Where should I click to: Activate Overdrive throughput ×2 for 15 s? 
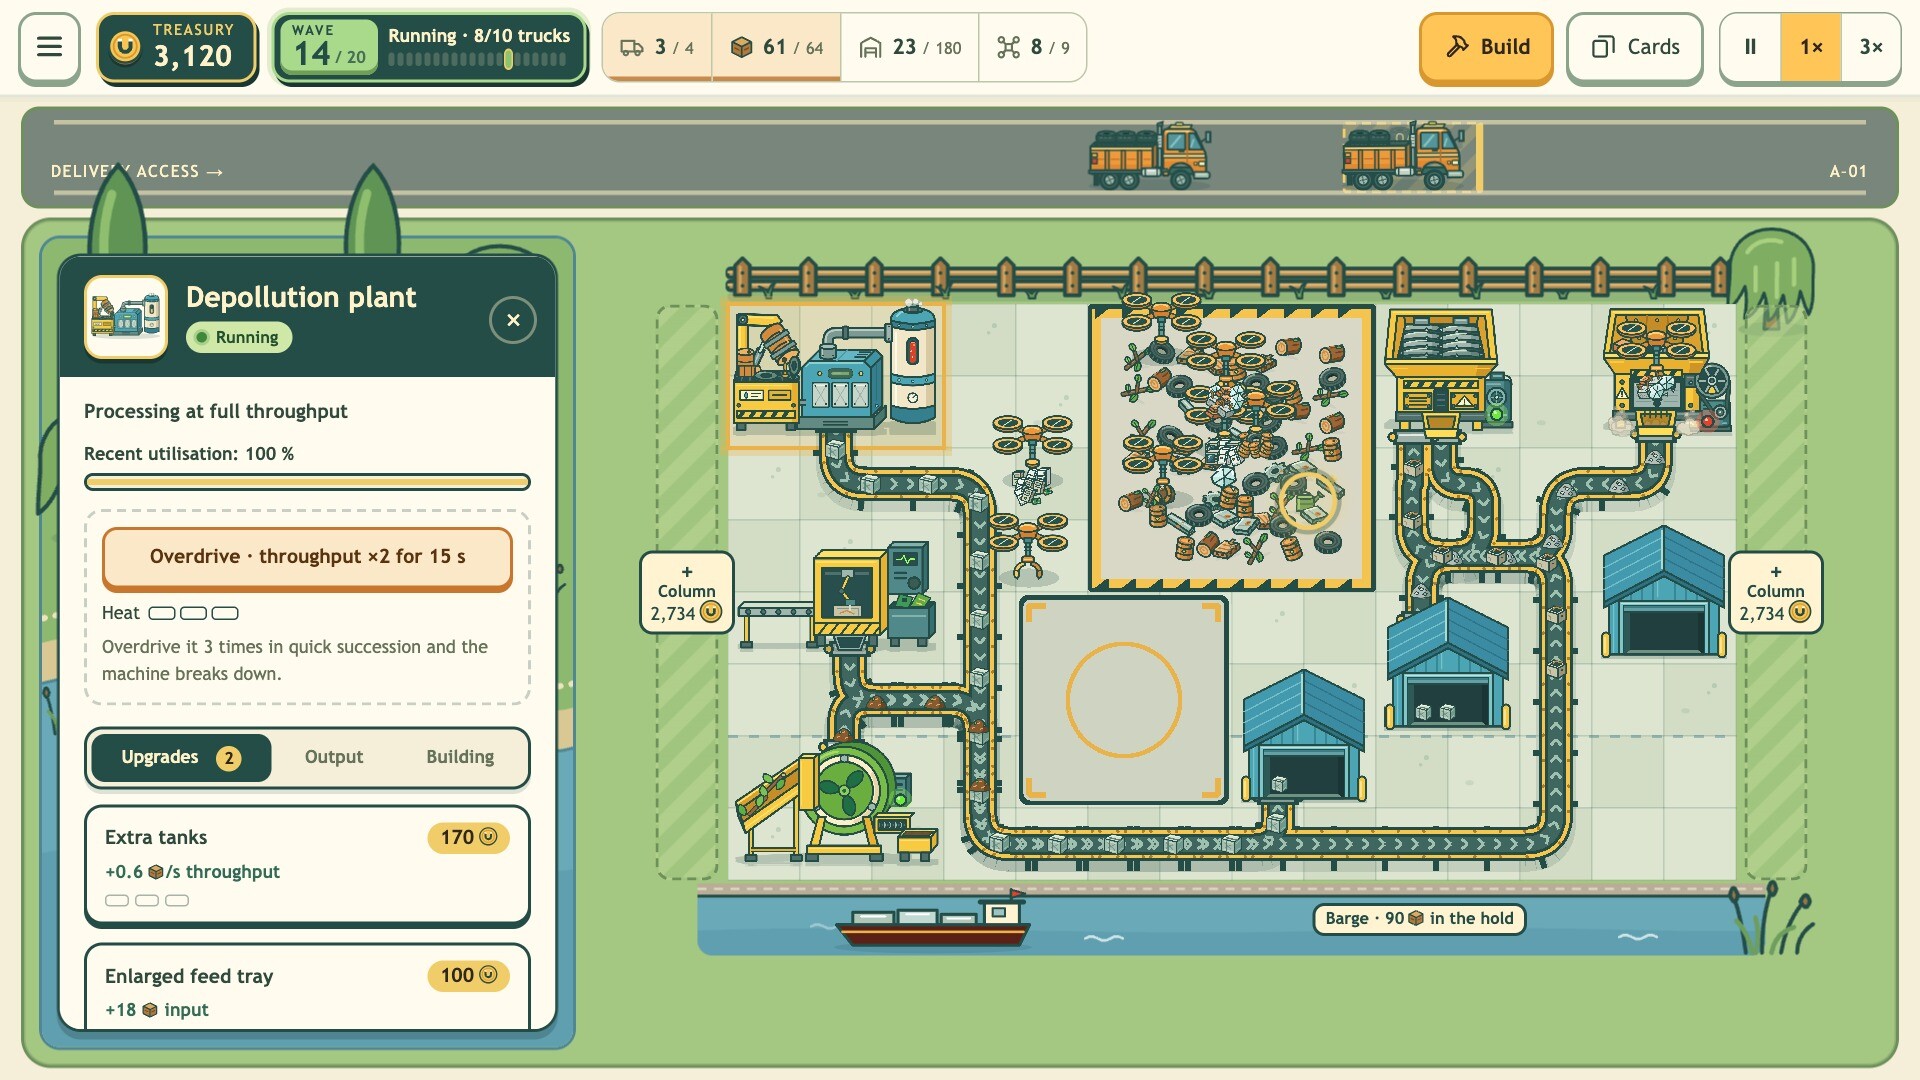click(307, 557)
